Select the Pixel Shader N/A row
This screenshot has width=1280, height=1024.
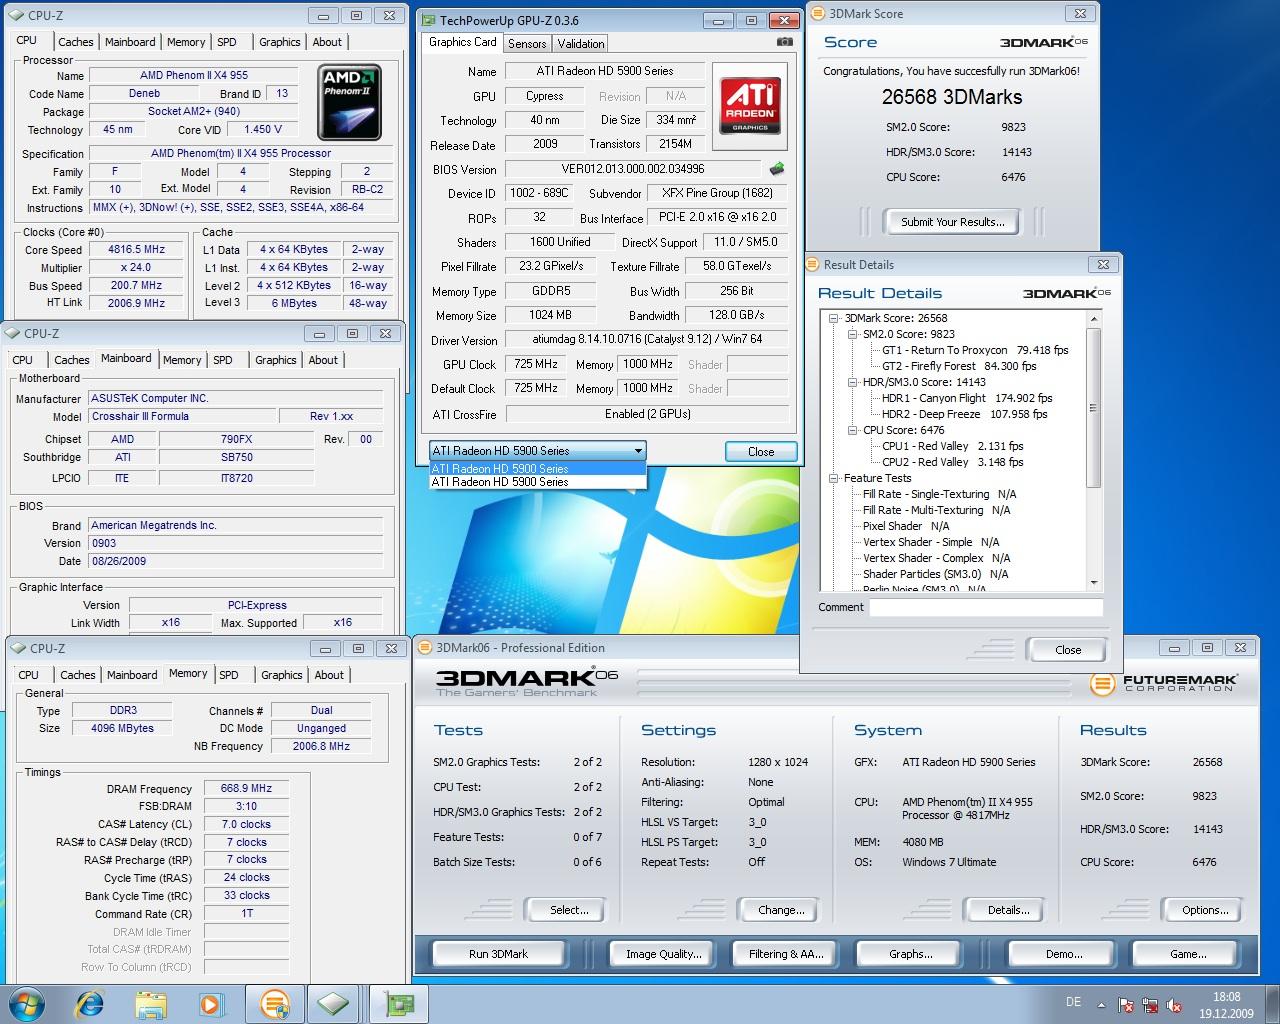pyautogui.click(x=905, y=526)
